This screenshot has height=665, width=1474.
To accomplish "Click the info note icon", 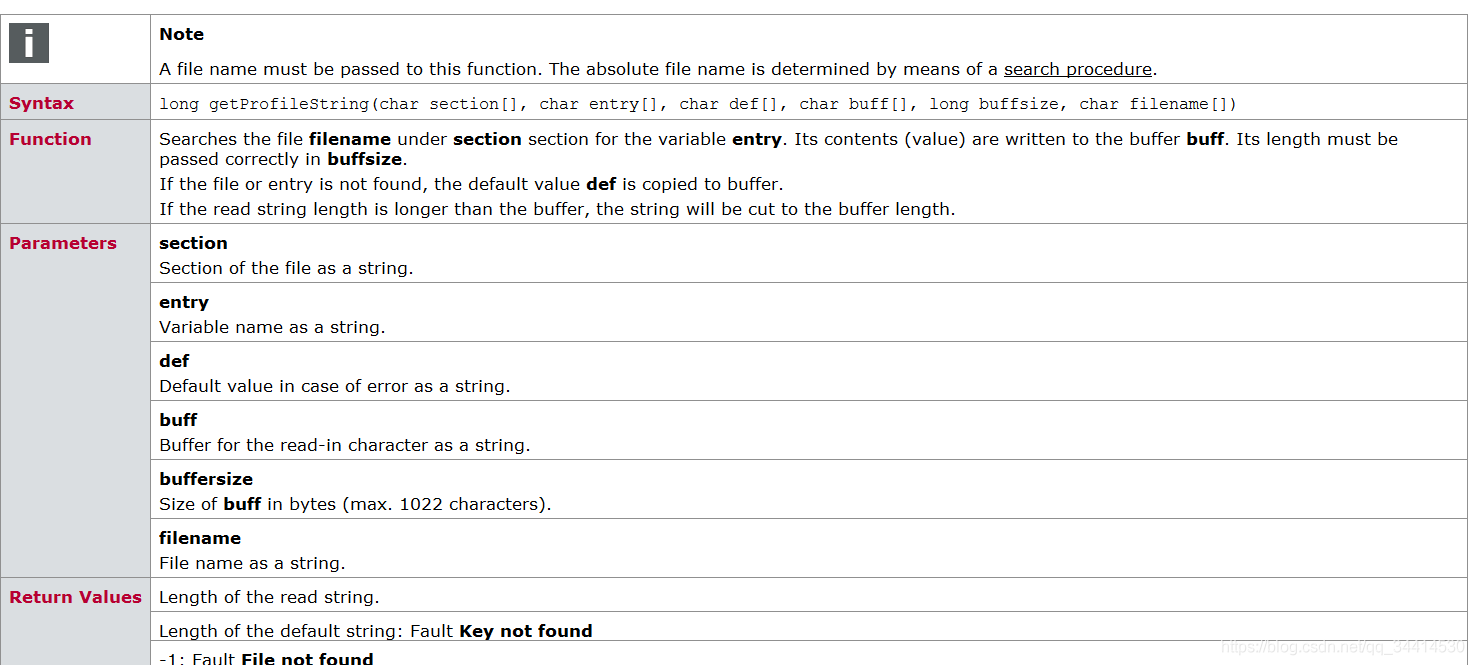I will [29, 43].
